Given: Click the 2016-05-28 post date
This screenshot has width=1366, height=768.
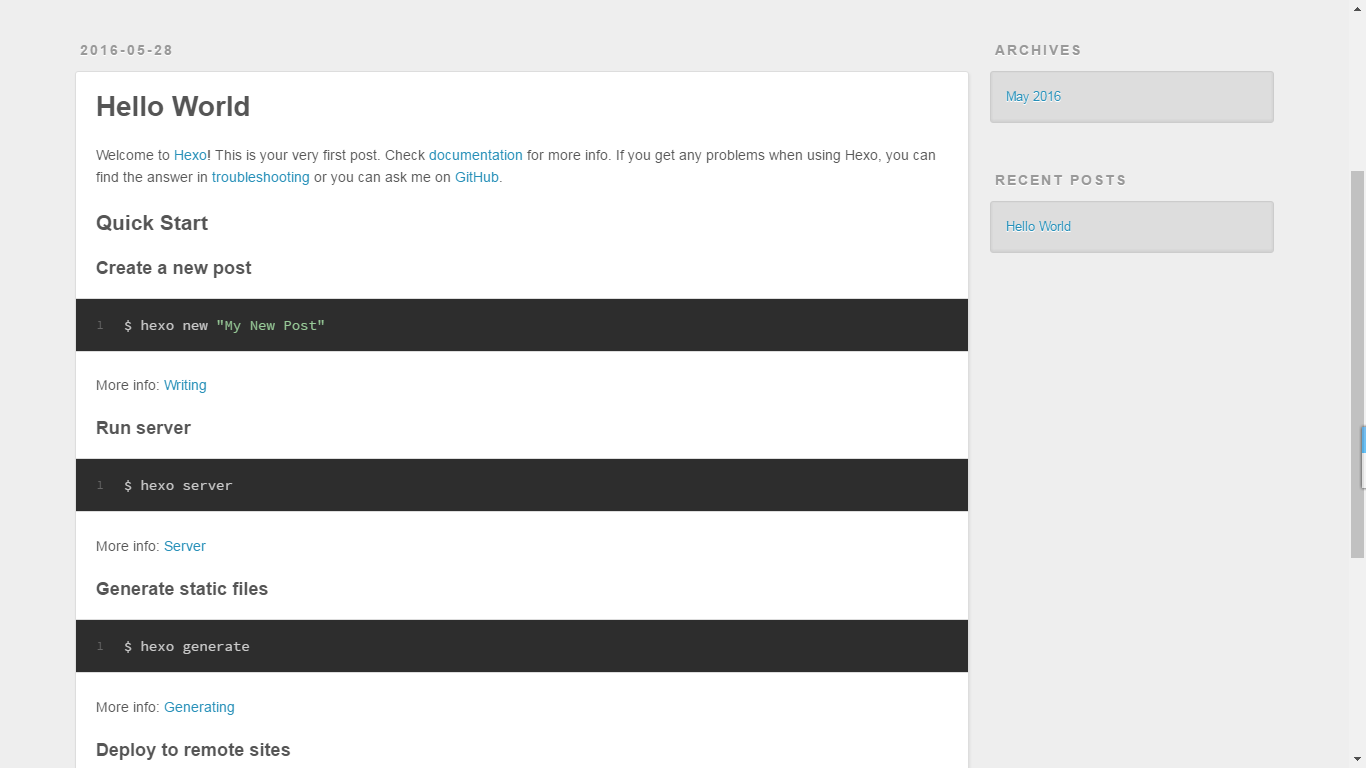Looking at the screenshot, I should pyautogui.click(x=127, y=50).
